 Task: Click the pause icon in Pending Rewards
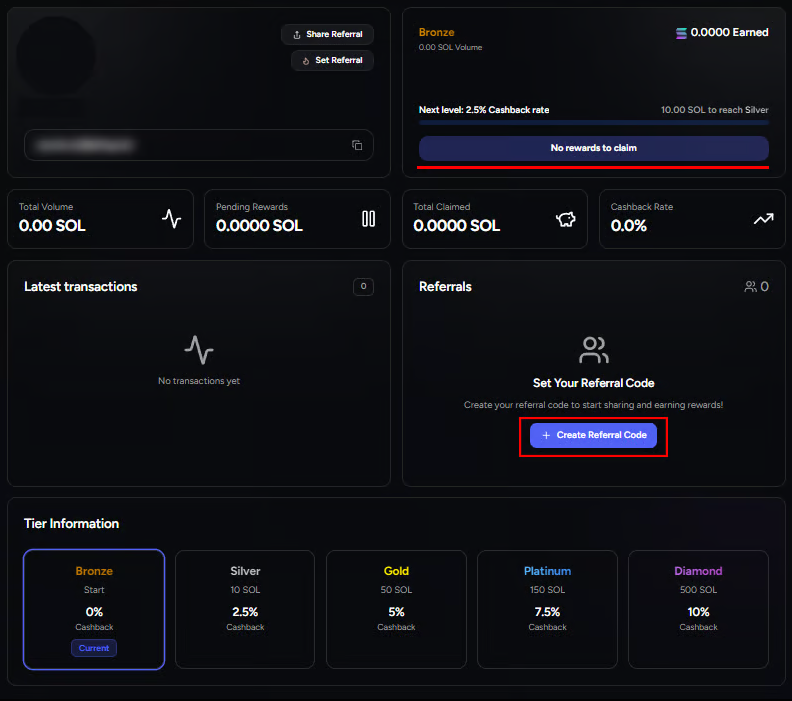tap(368, 219)
